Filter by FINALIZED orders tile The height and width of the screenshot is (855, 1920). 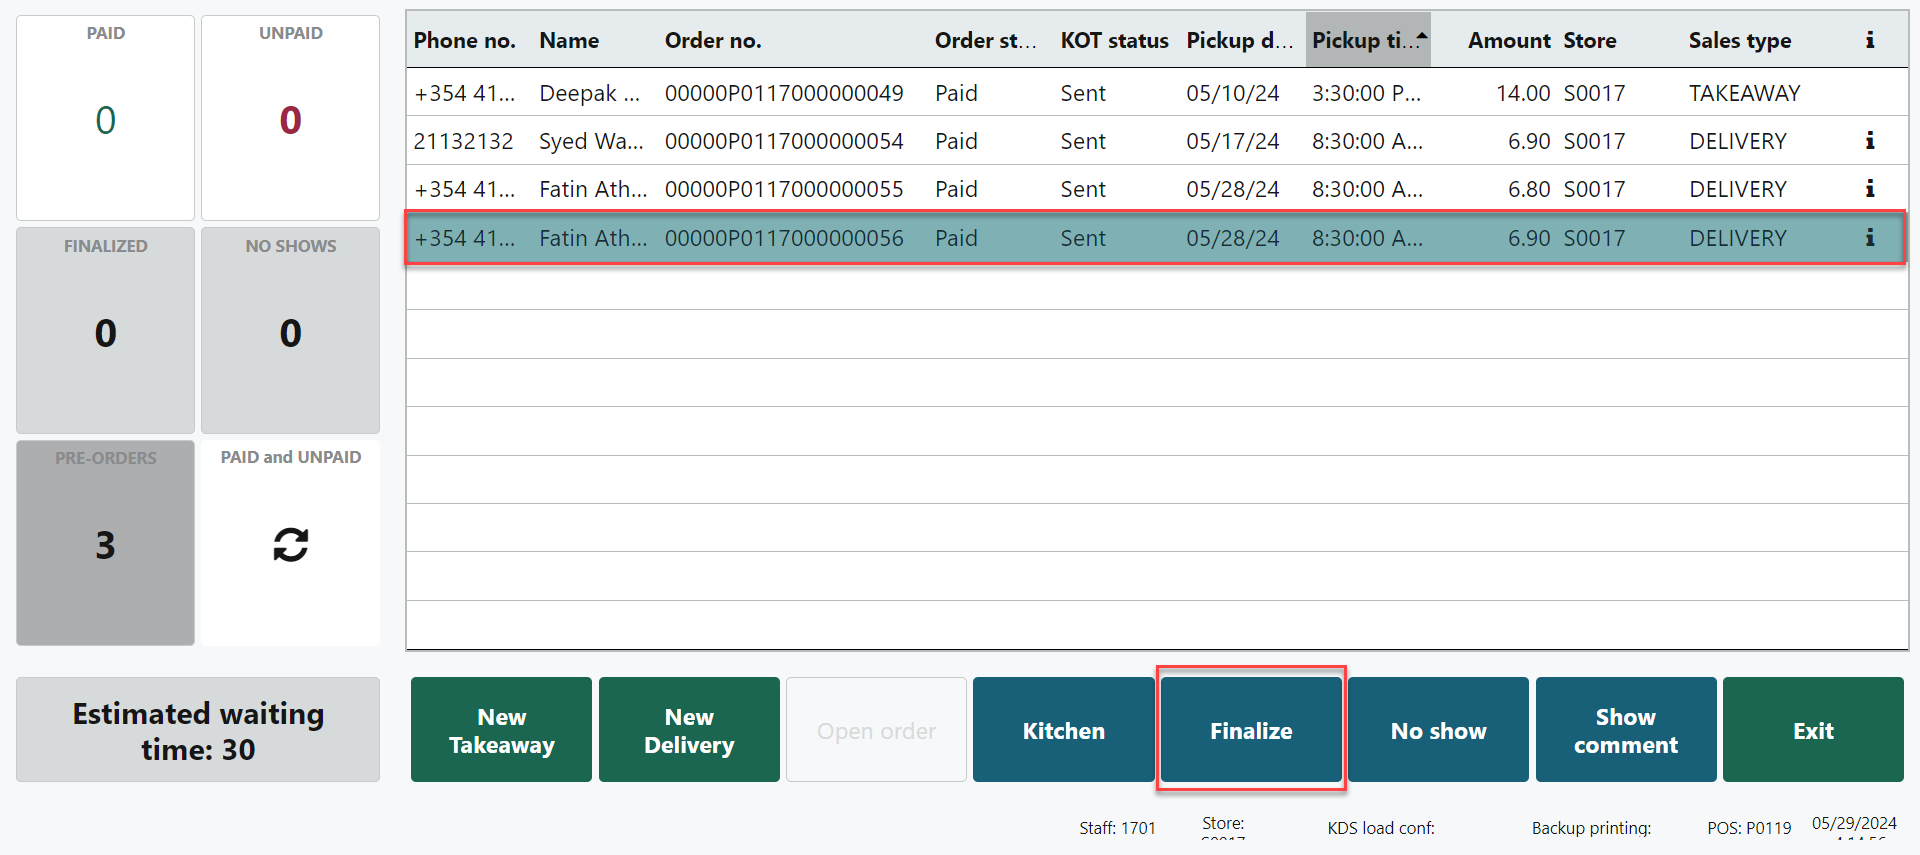point(105,330)
